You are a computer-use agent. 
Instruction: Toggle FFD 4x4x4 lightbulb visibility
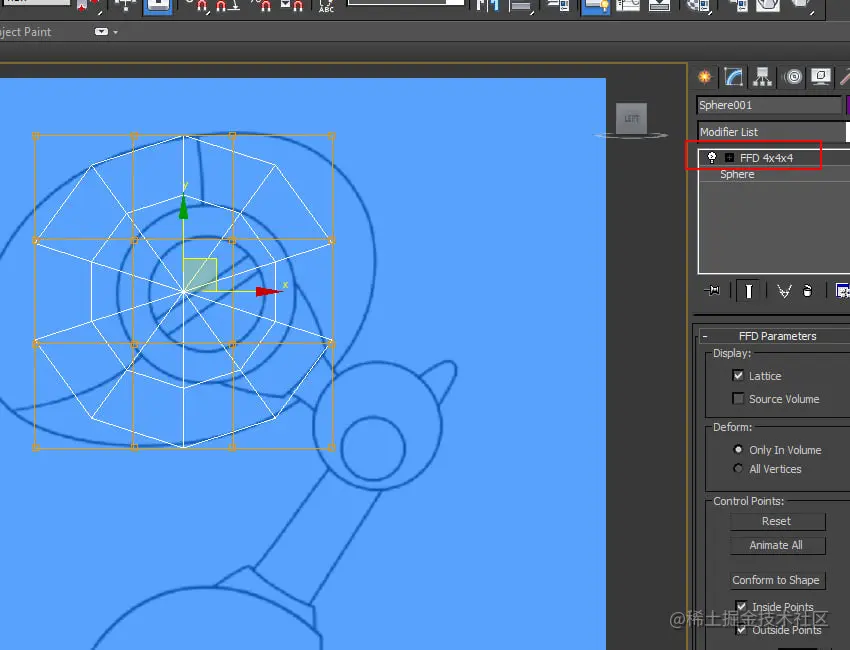tap(712, 158)
